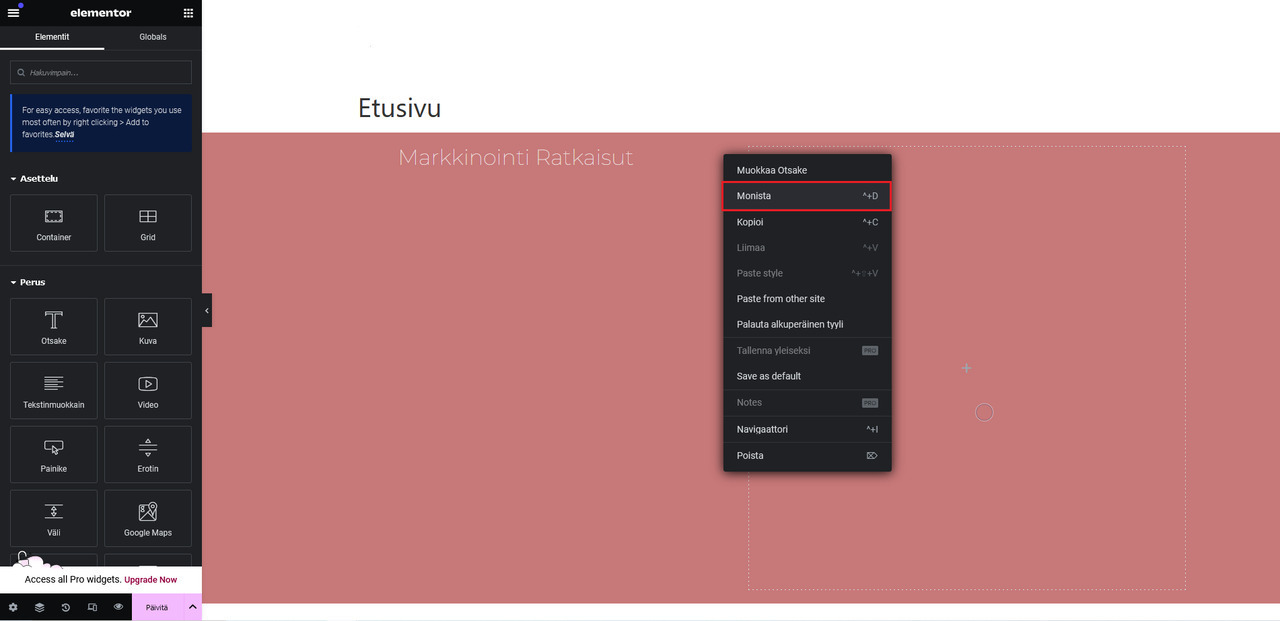Select the Kuva image widget
The image size is (1280, 621).
(147, 326)
